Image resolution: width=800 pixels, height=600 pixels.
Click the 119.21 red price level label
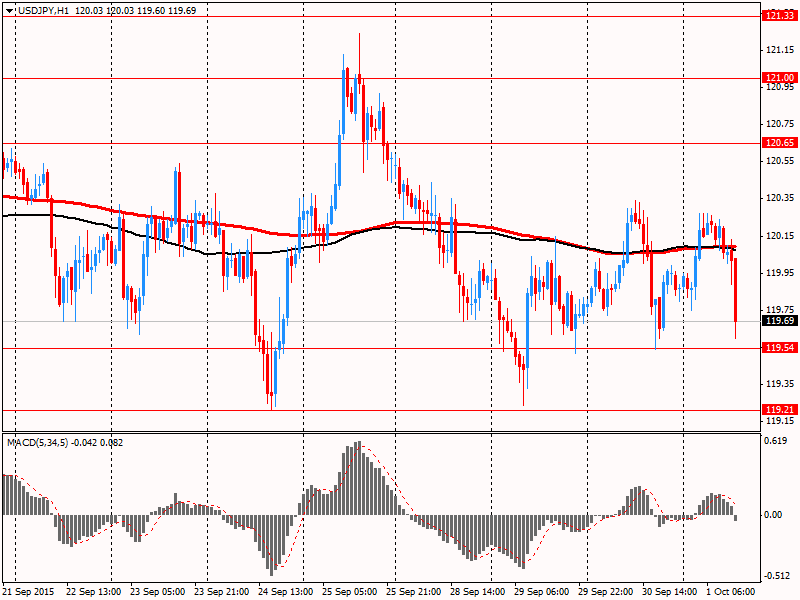pyautogui.click(x=780, y=410)
